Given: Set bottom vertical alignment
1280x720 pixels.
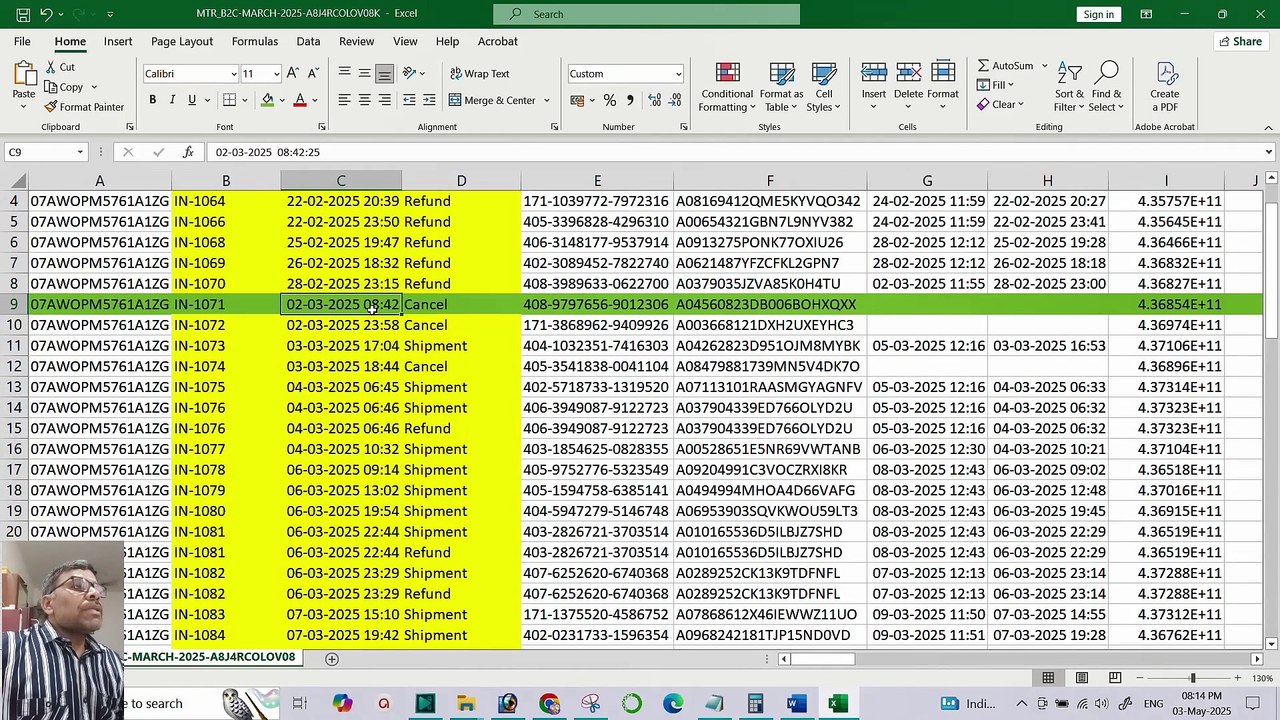Looking at the screenshot, I should tap(385, 74).
